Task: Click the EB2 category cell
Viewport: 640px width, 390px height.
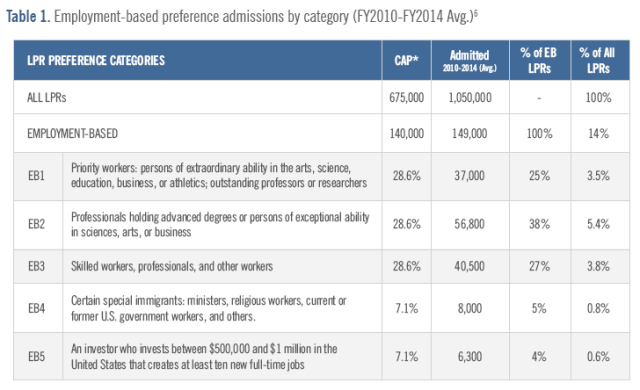Action: [x=36, y=224]
